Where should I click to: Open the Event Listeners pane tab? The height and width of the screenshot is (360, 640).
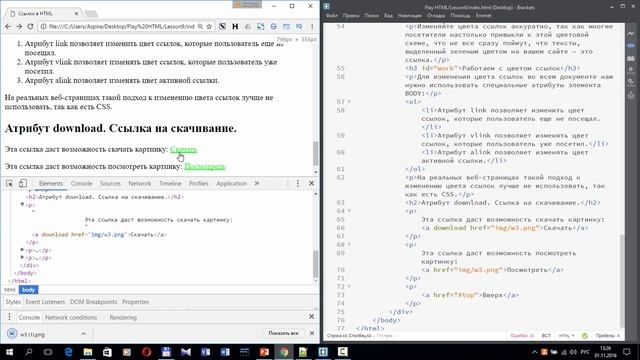(x=45, y=302)
